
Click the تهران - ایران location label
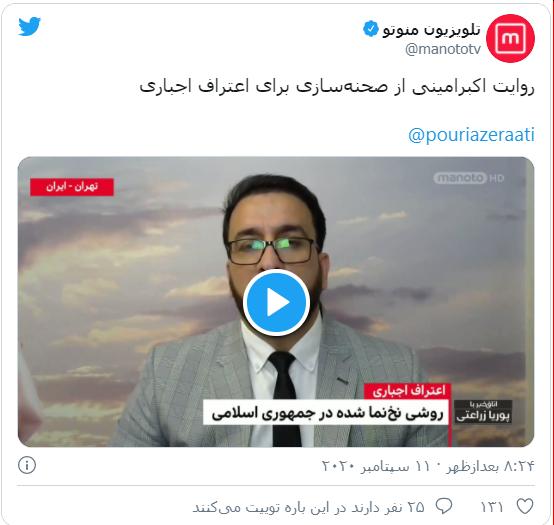click(x=72, y=187)
